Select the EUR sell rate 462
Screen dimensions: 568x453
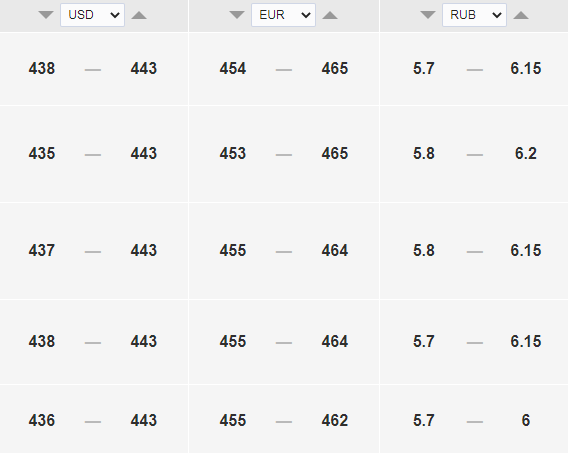pos(335,420)
